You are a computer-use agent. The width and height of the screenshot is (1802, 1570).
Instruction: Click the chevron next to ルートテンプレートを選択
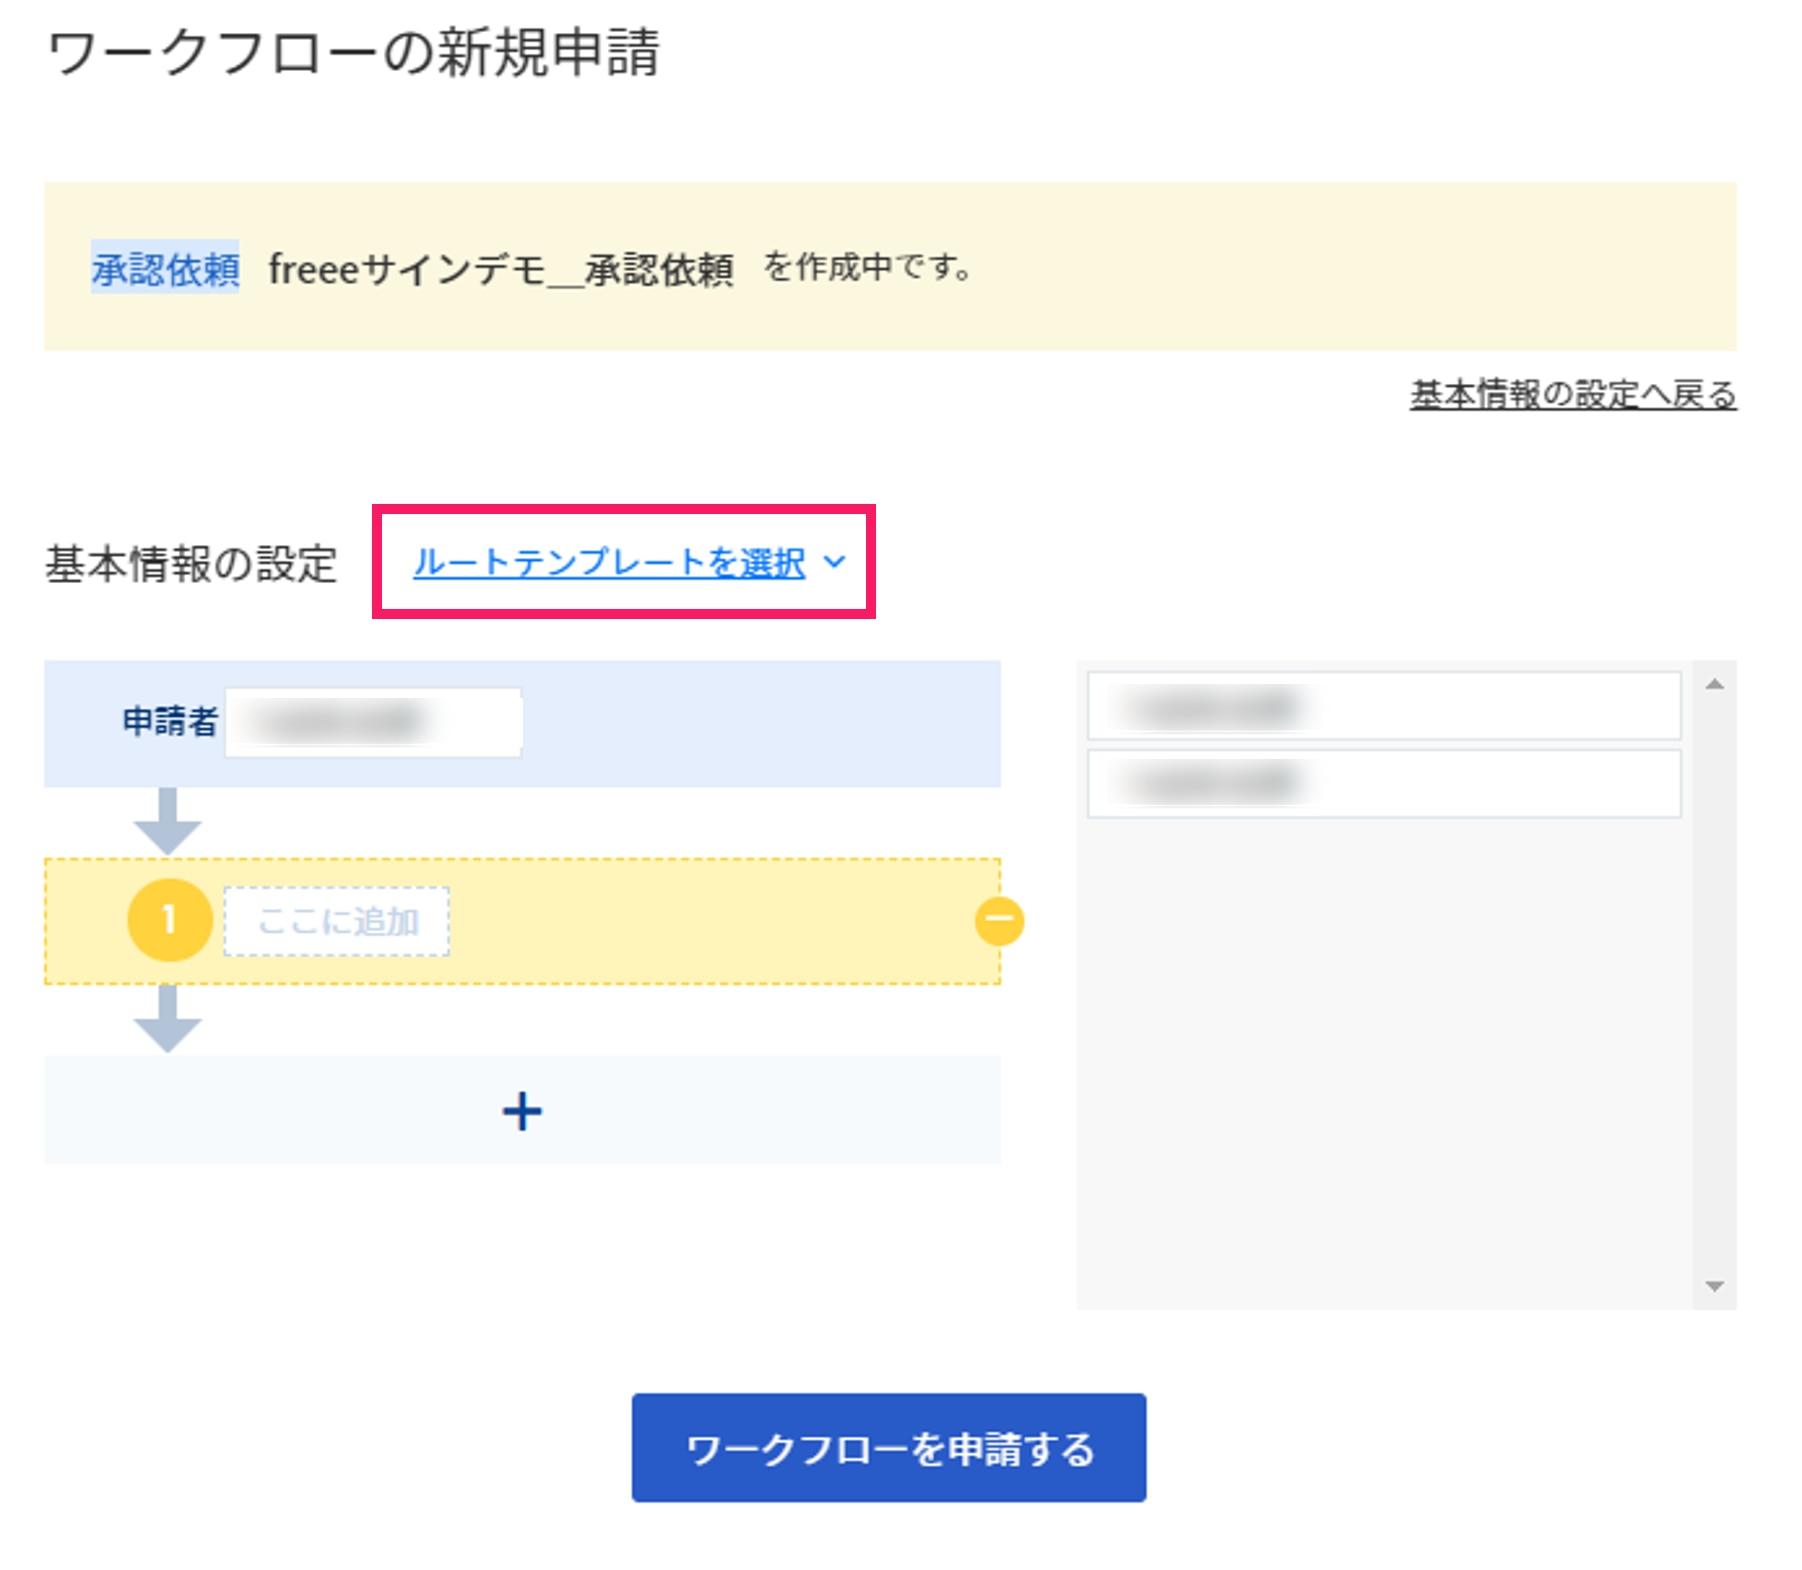tap(835, 562)
